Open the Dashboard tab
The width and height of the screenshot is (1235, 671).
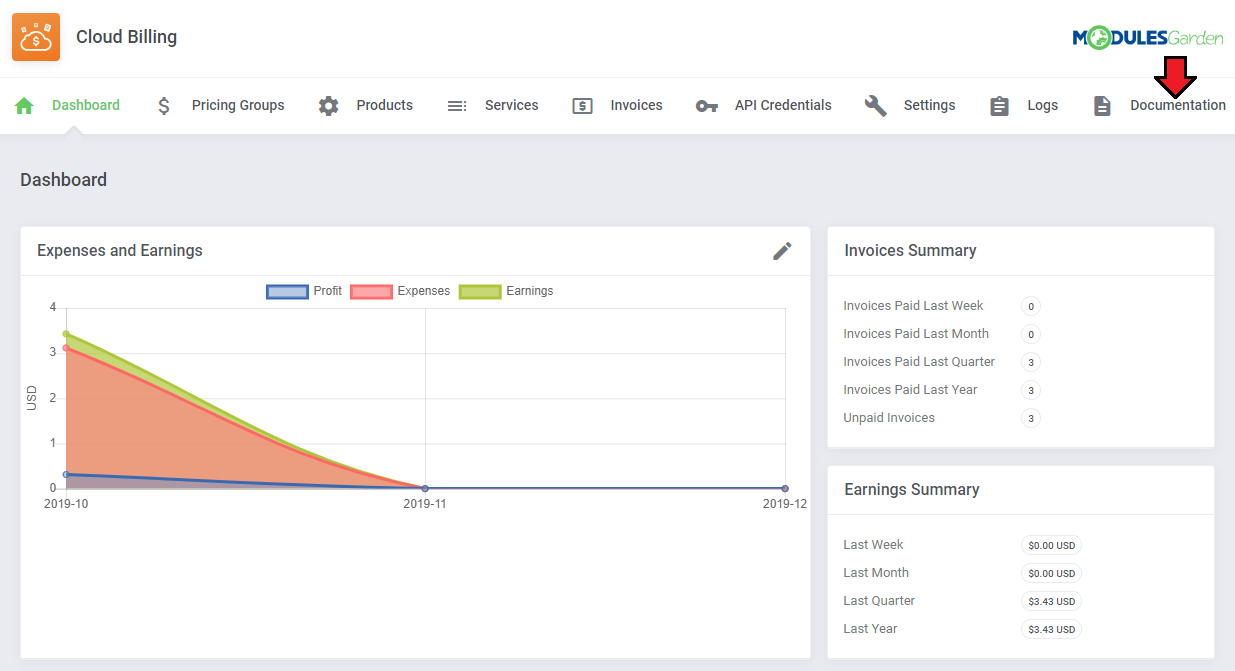[86, 105]
